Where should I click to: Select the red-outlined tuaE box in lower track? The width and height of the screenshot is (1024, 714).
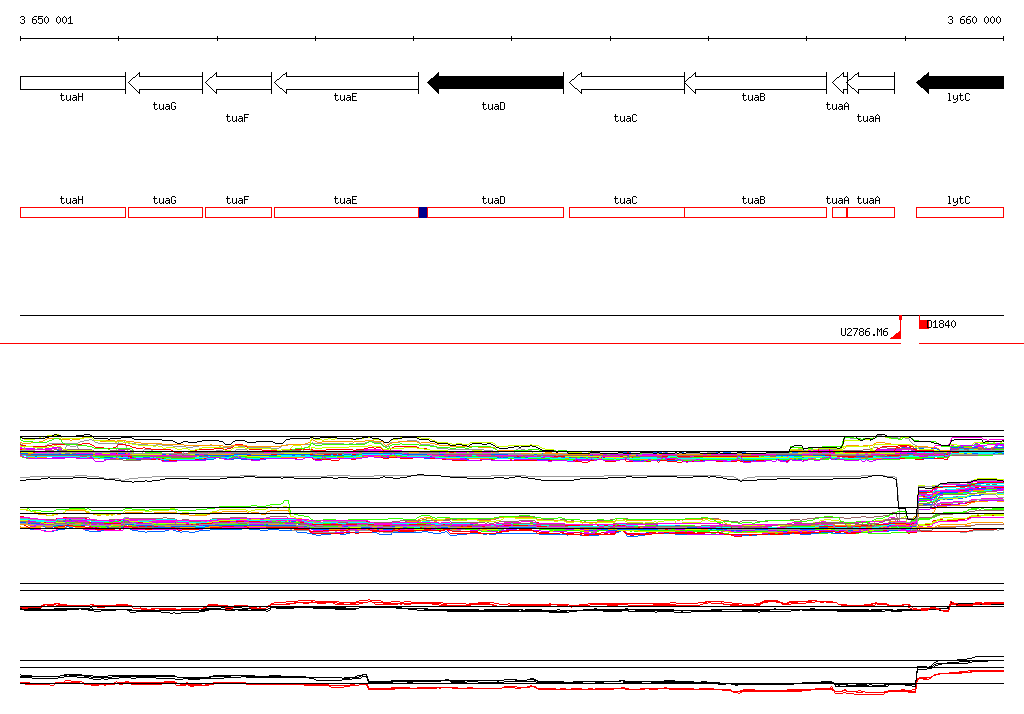[345, 212]
